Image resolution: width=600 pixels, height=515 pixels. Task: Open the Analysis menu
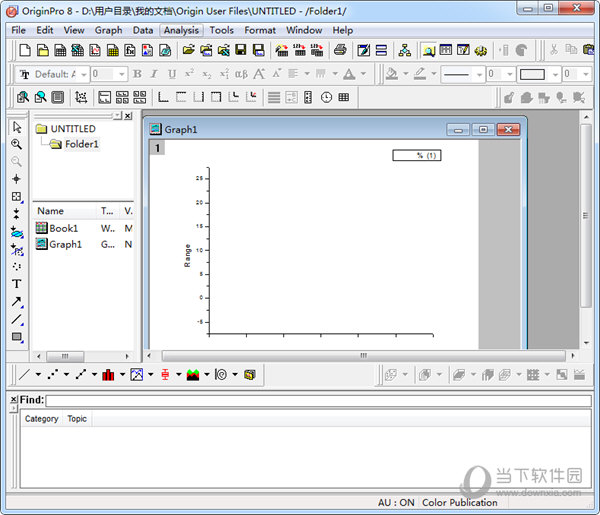[181, 30]
